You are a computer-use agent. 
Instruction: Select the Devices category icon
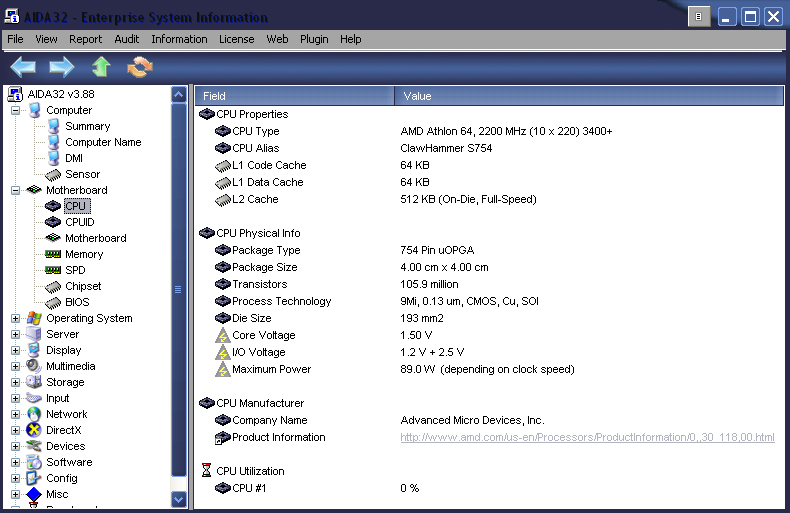[34, 446]
